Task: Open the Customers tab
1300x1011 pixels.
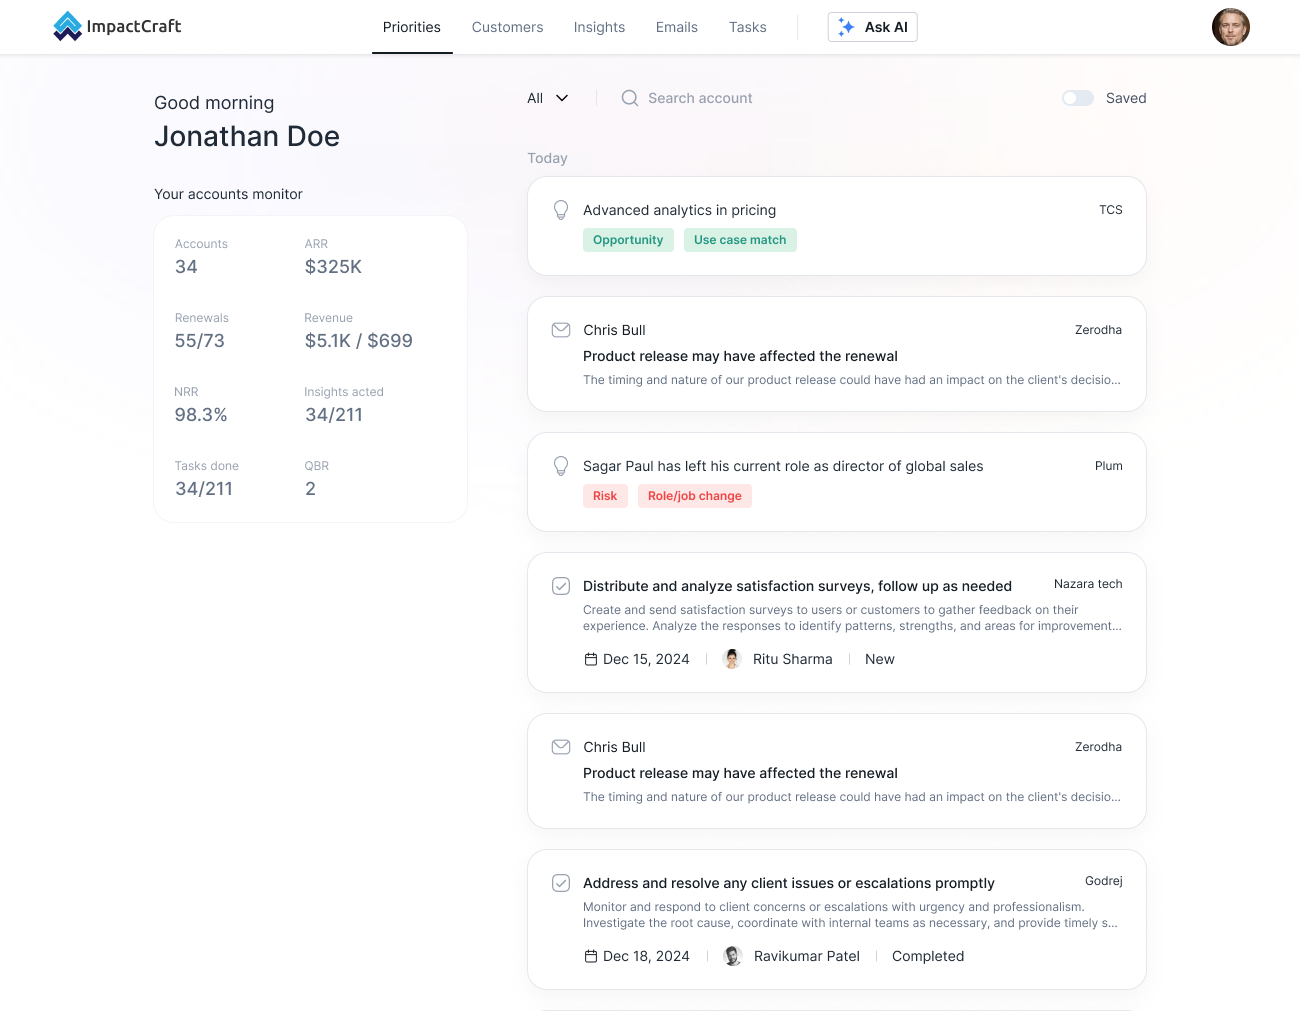Action: pyautogui.click(x=508, y=27)
